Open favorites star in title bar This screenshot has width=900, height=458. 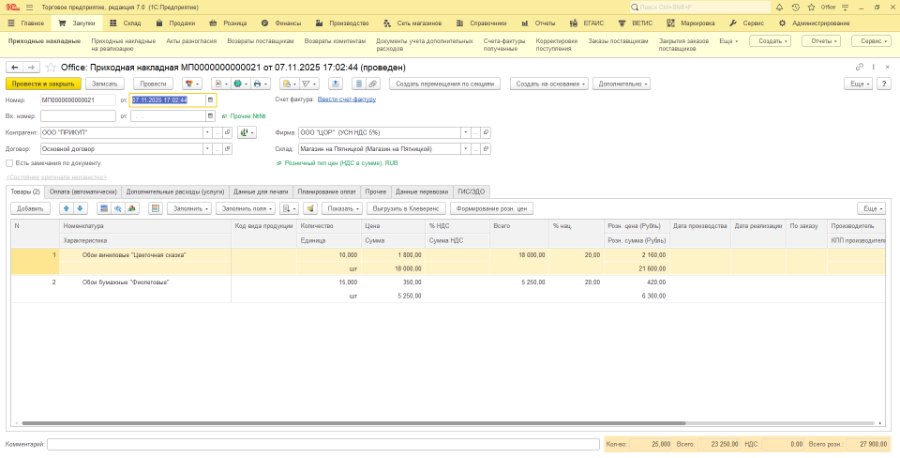point(811,7)
